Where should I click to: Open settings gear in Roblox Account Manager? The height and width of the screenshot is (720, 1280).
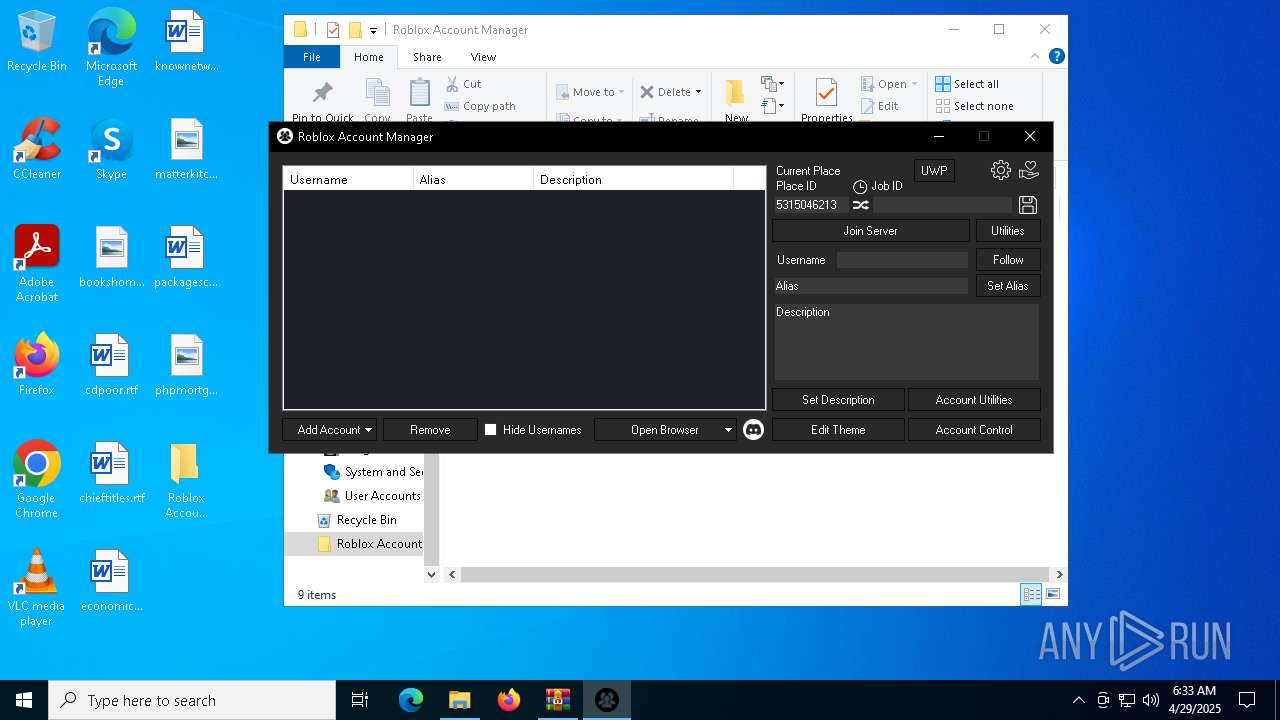pyautogui.click(x=1000, y=170)
